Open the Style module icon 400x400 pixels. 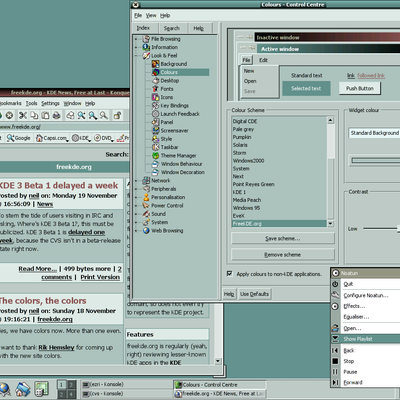[156, 139]
